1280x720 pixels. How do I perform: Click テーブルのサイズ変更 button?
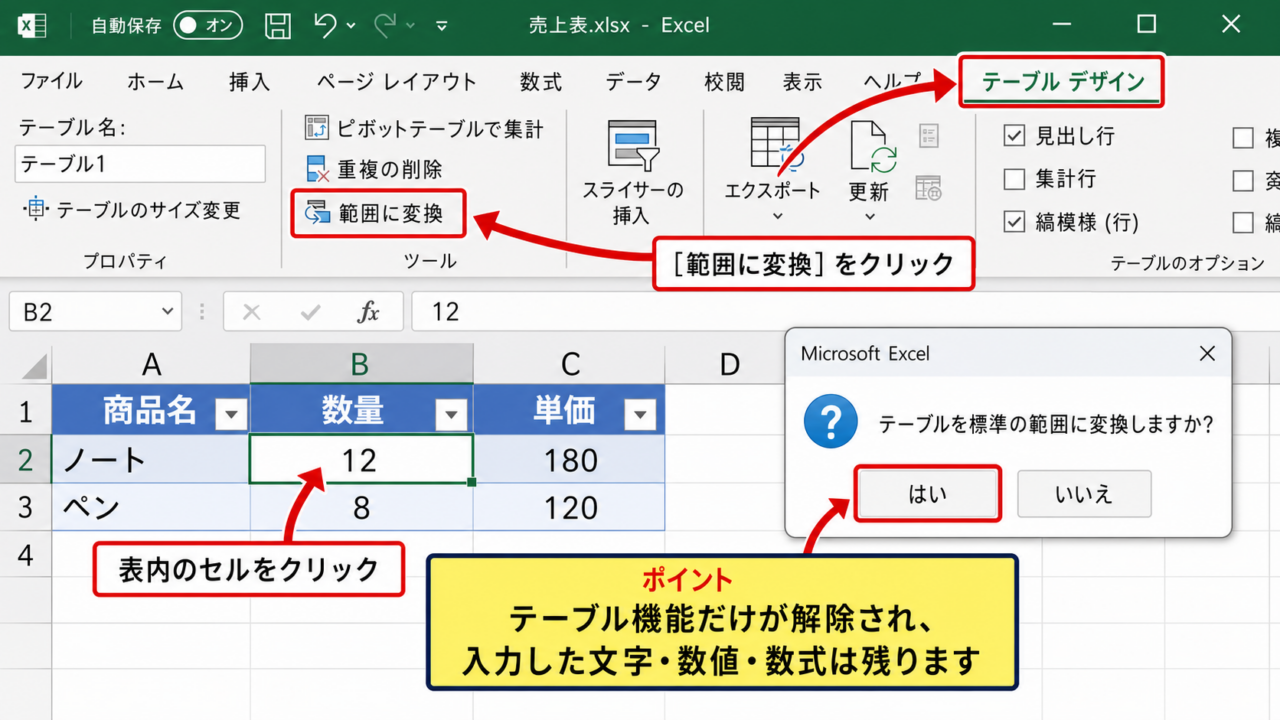[133, 210]
